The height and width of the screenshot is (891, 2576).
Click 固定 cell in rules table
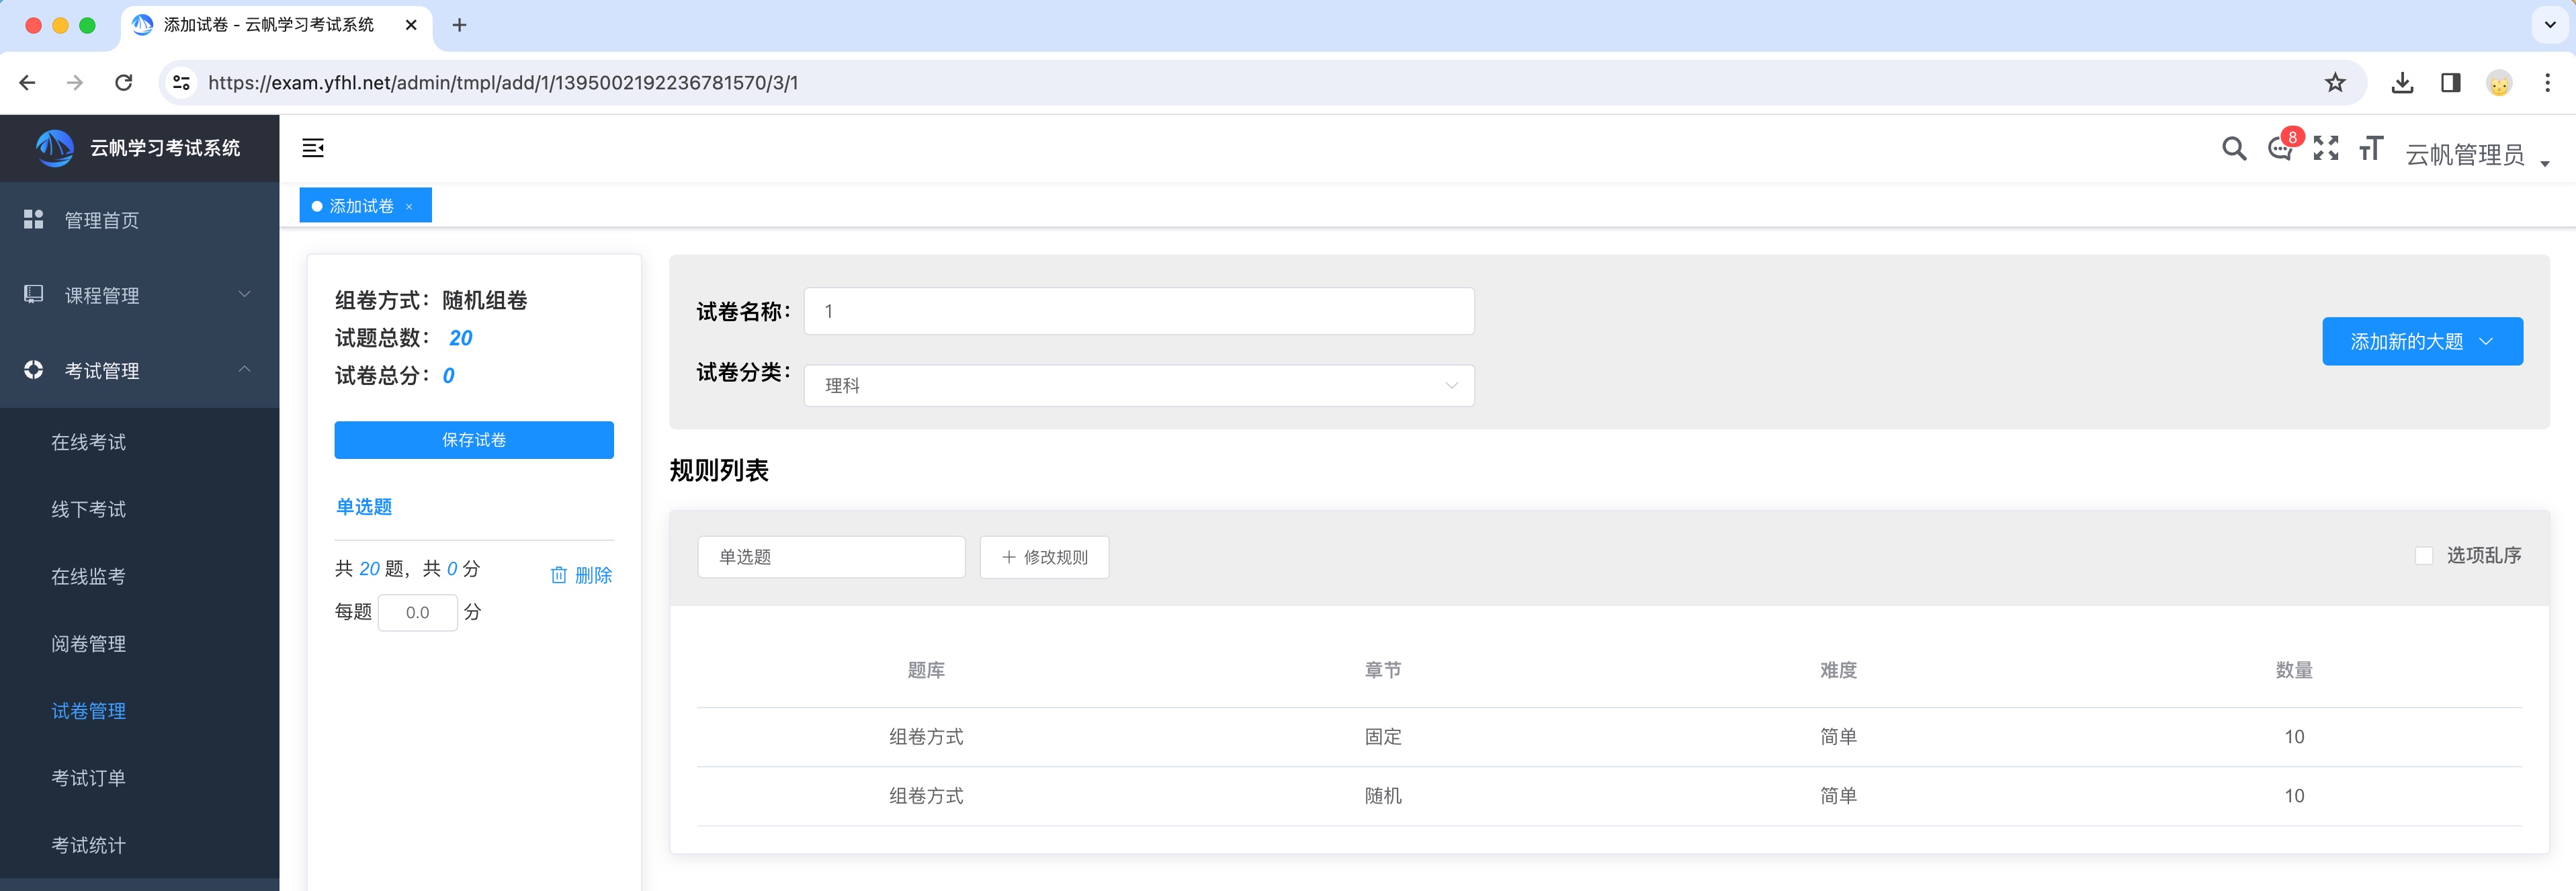coord(1383,737)
